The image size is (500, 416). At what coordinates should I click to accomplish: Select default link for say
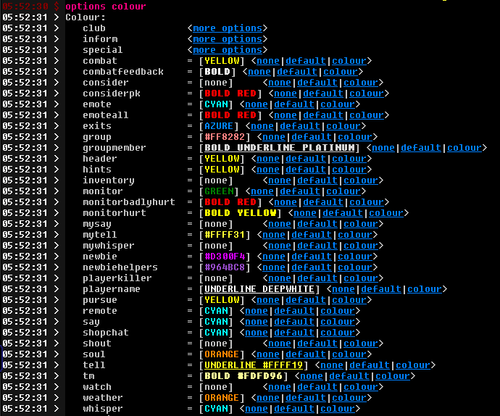pyautogui.click(x=294, y=322)
